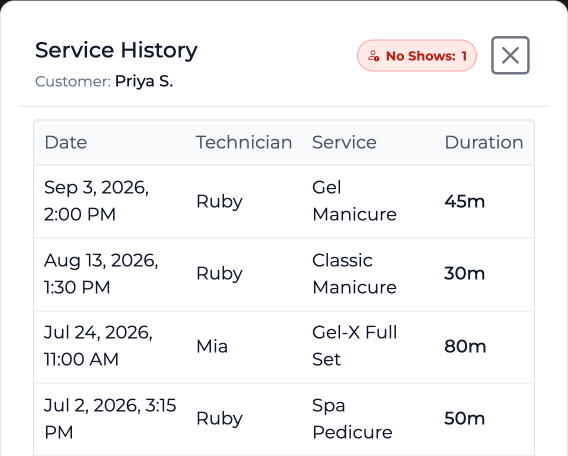568x456 pixels.
Task: Select the Sep 3, 2026, 2:00 PM date cell
Action: (x=96, y=201)
